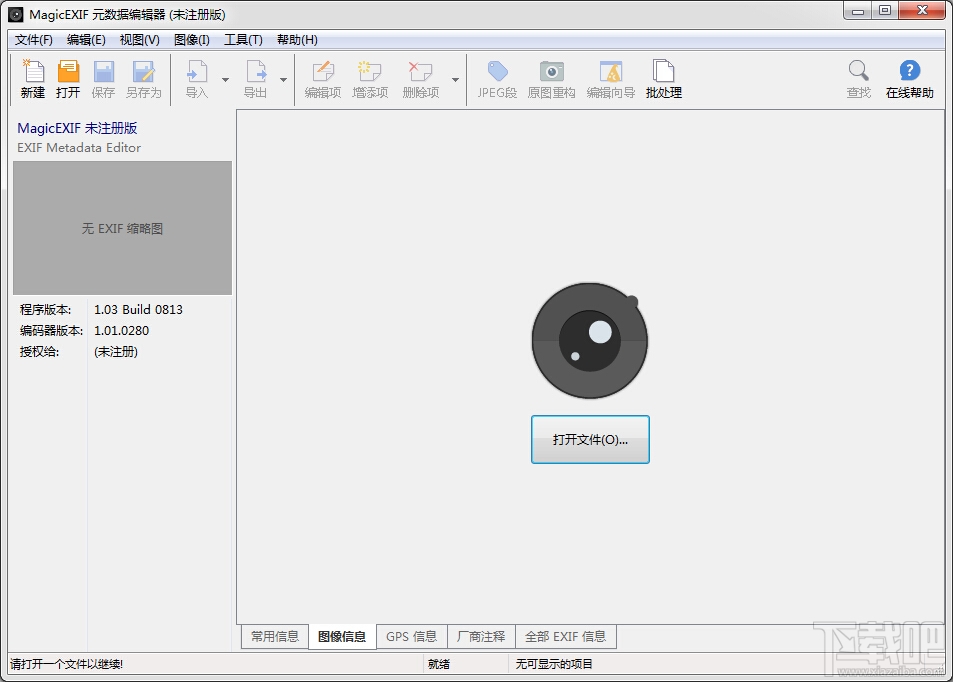The width and height of the screenshot is (953, 682).
Task: Switch to the 常用信息 tab
Action: (275, 636)
